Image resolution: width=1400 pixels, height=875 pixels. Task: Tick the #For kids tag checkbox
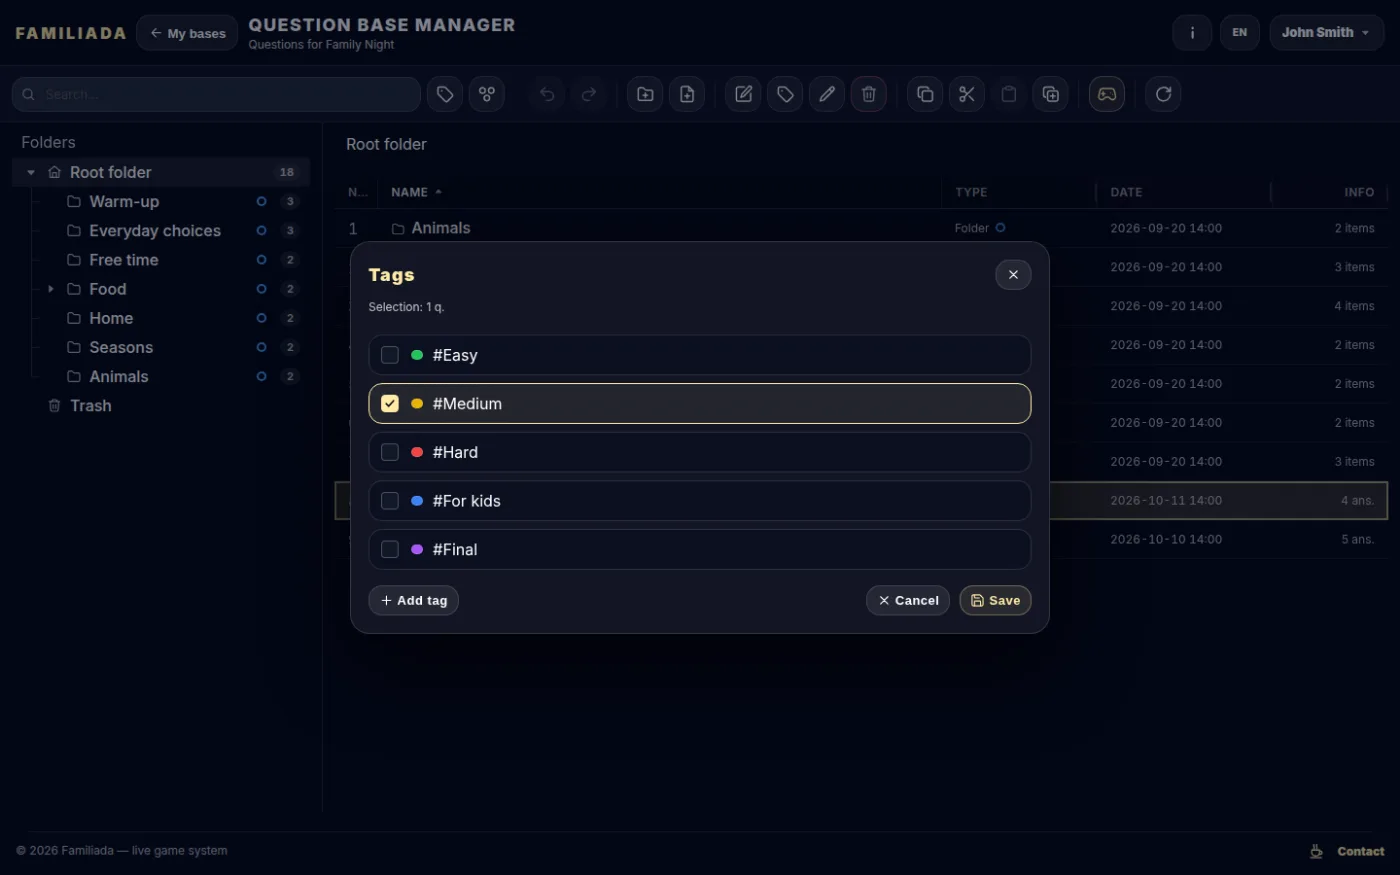tap(390, 501)
